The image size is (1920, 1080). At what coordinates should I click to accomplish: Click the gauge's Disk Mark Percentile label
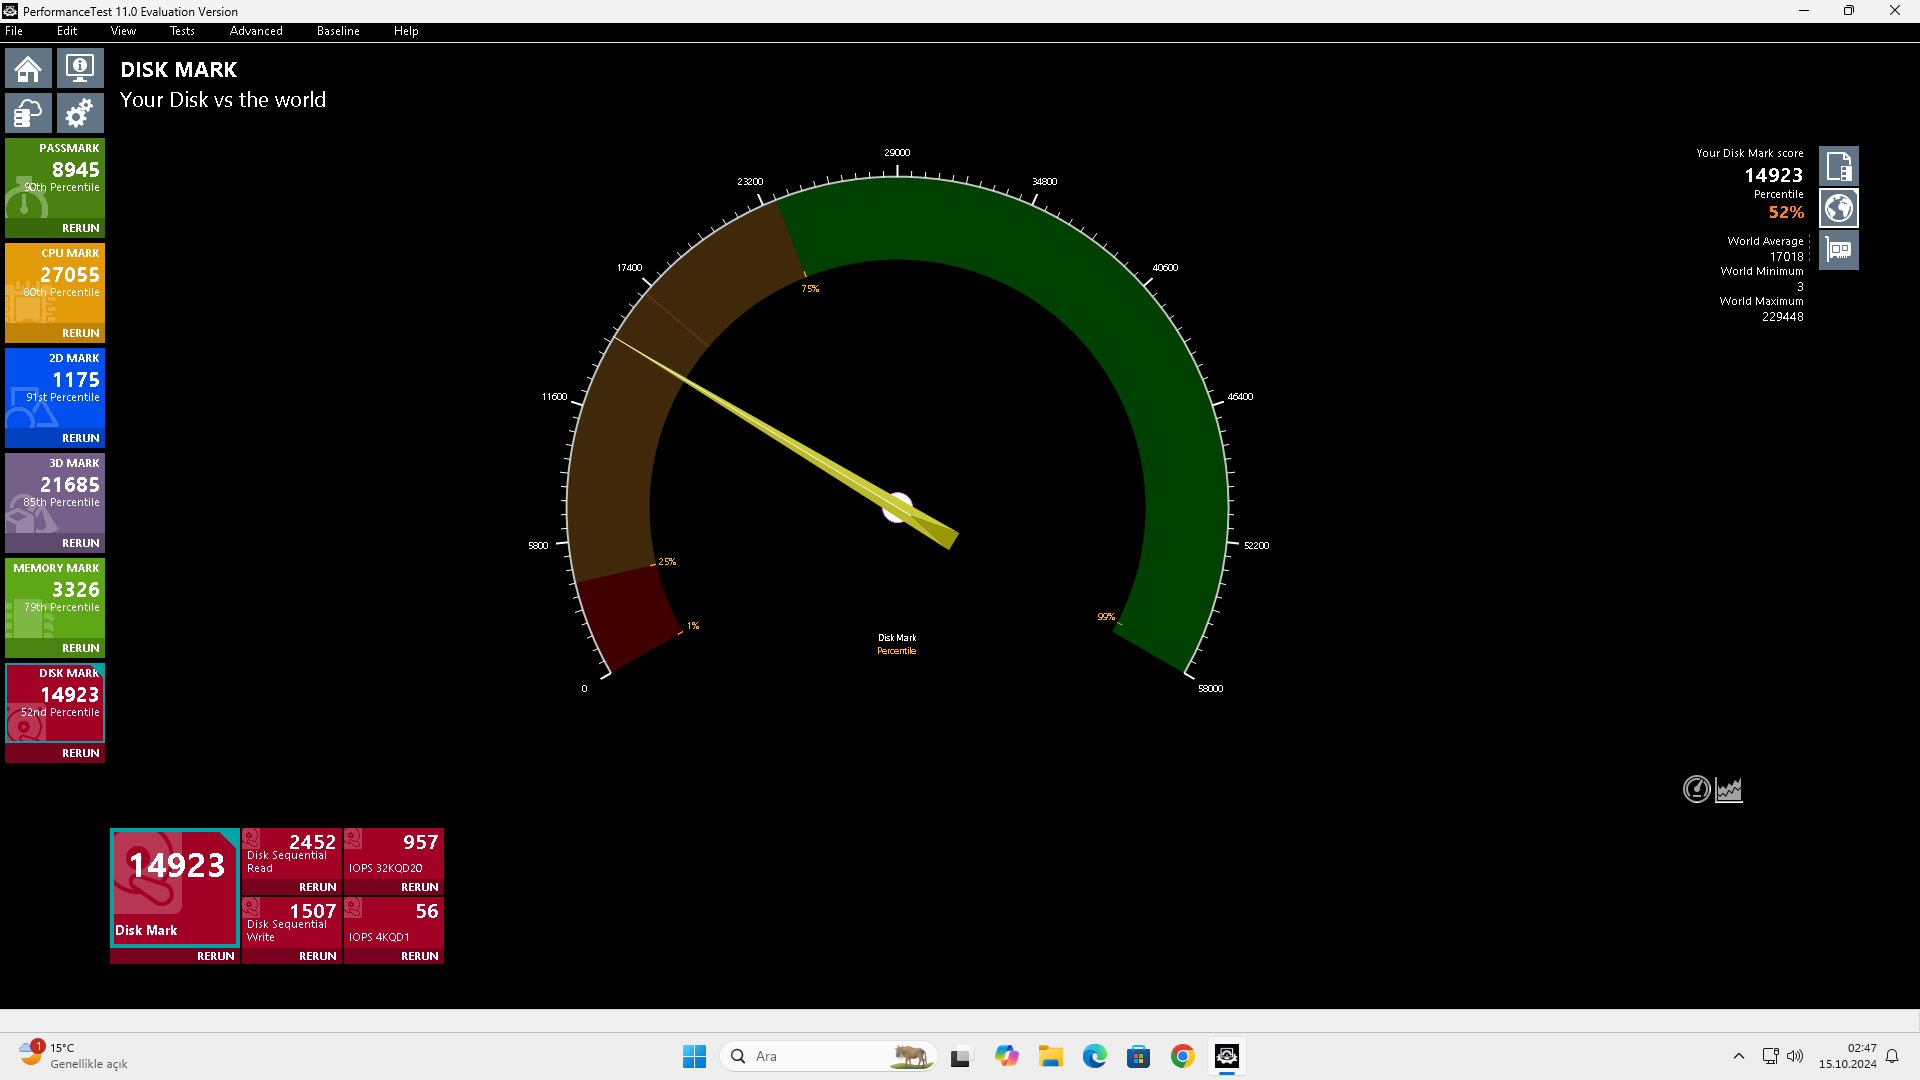tap(897, 644)
